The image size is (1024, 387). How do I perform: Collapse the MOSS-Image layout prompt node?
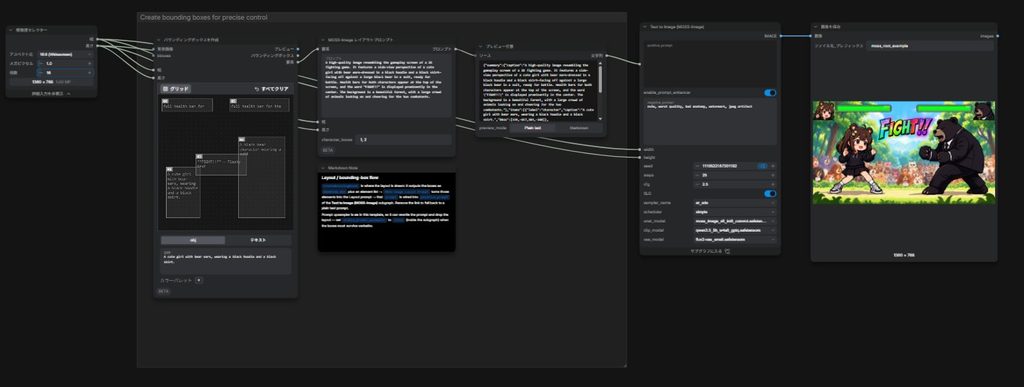322,40
